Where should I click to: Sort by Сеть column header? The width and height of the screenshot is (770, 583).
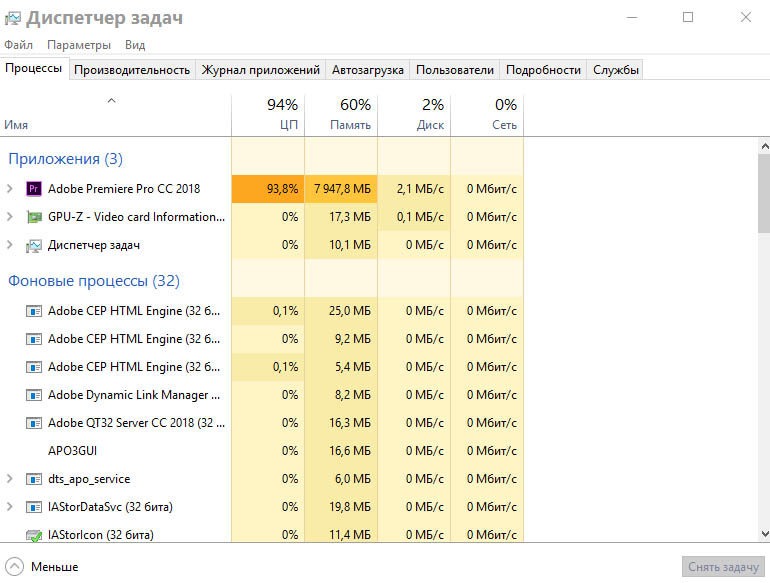click(487, 115)
